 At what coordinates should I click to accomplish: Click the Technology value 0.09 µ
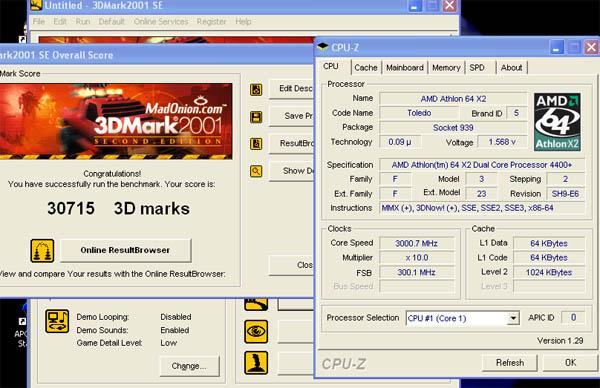click(x=400, y=142)
